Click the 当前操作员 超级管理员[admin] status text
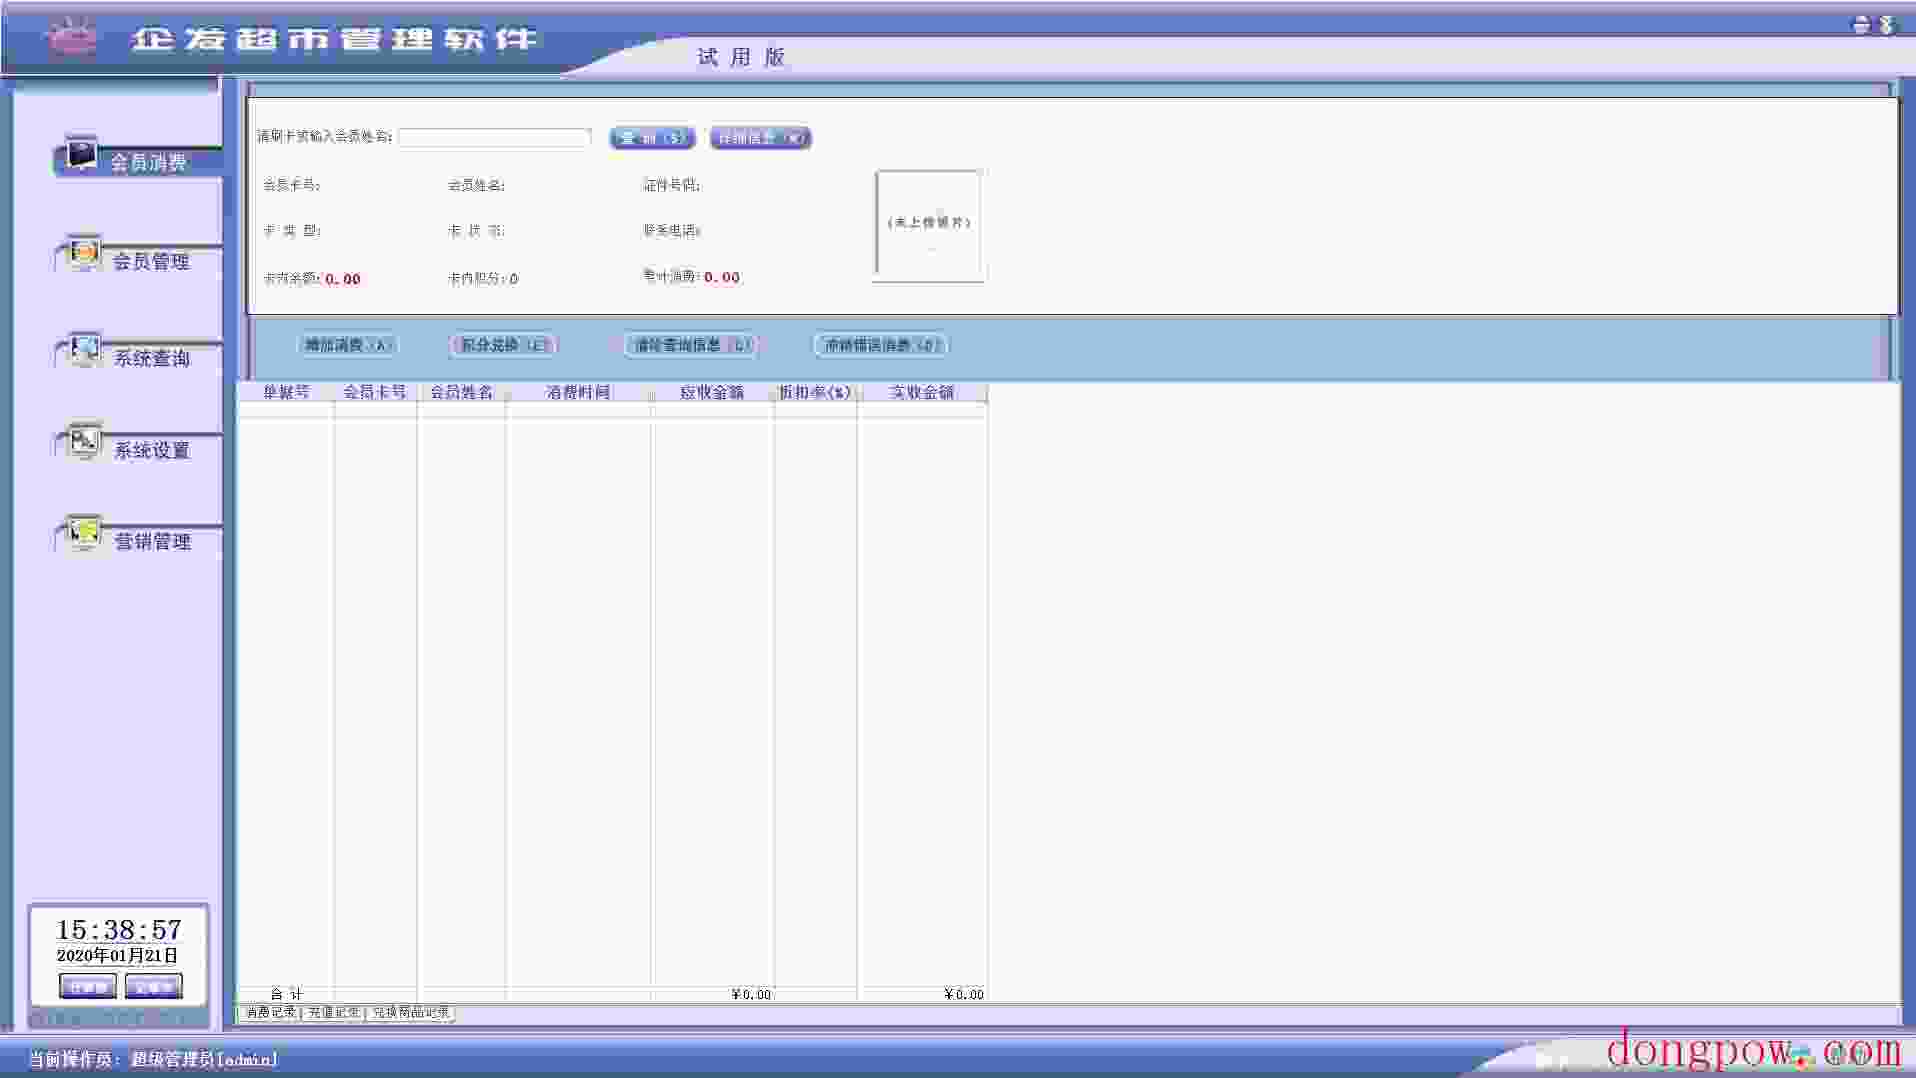1916x1078 pixels. [x=153, y=1059]
